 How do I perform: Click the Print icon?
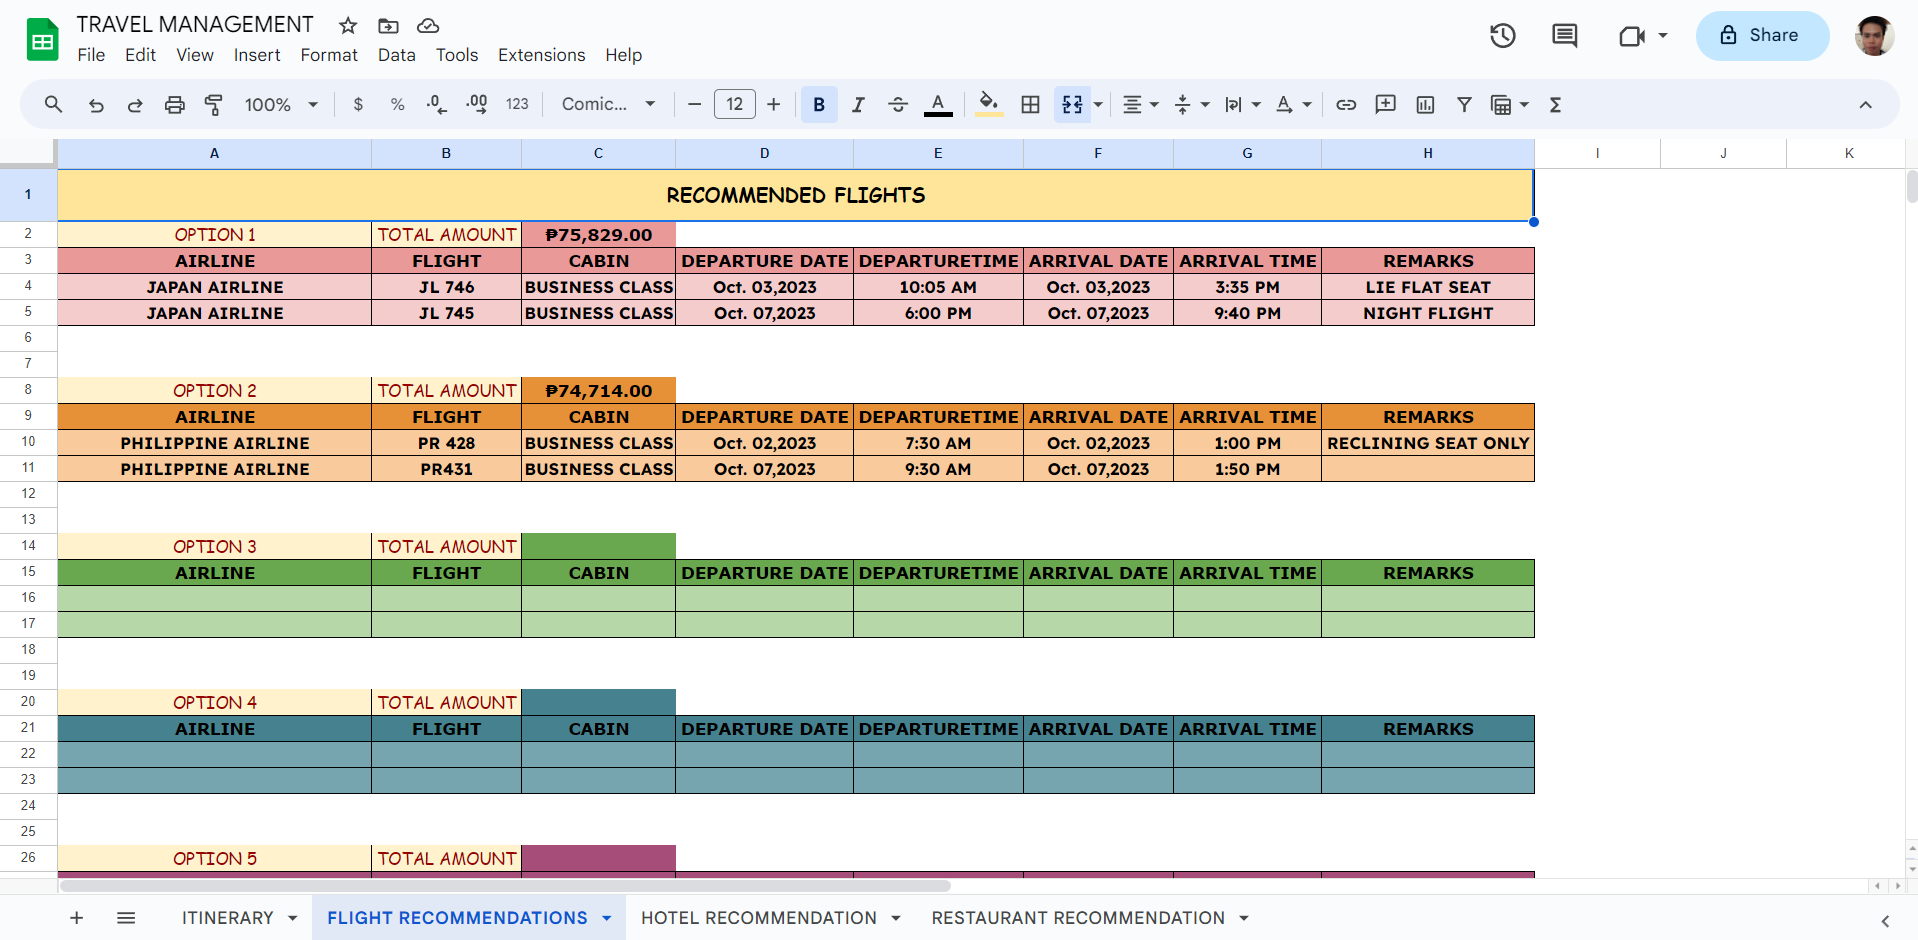point(175,104)
